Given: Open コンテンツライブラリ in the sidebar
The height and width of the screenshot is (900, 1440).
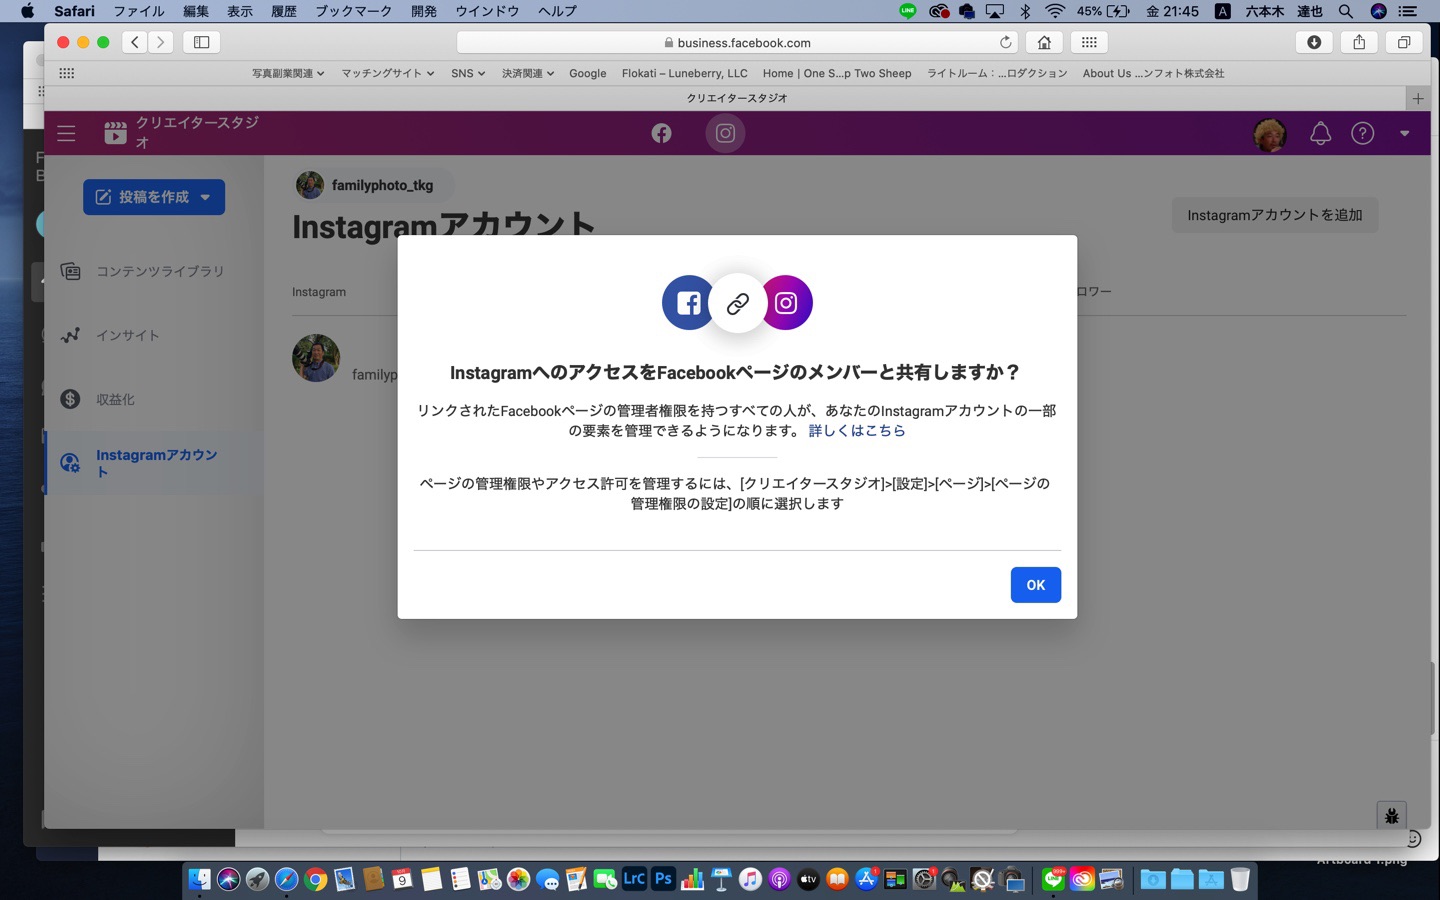Looking at the screenshot, I should coord(154,271).
